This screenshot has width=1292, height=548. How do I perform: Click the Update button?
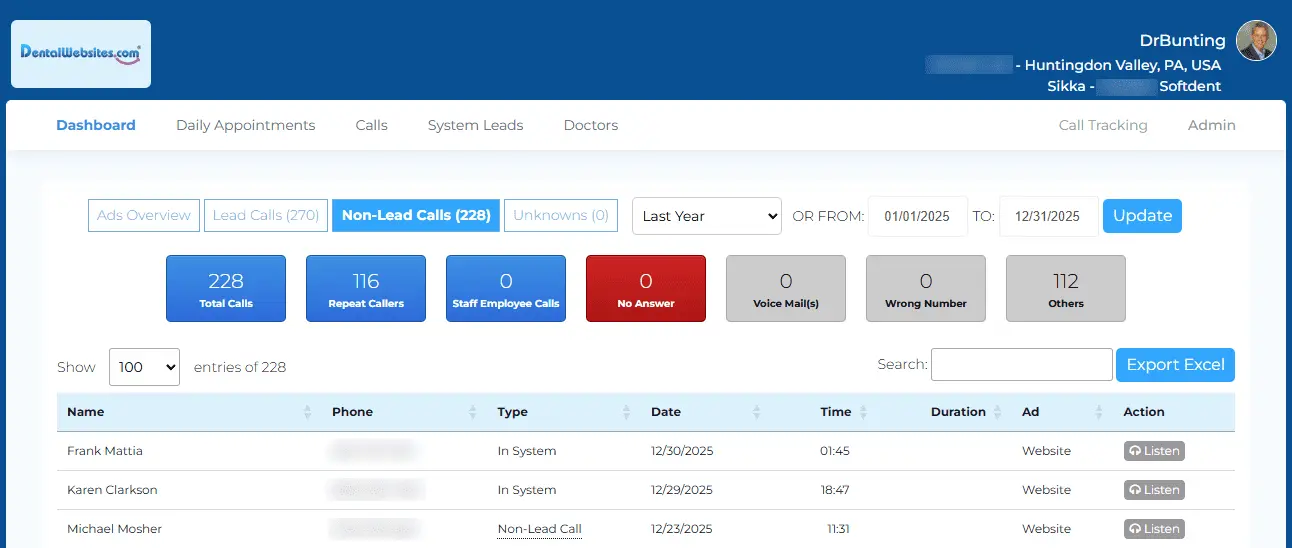(x=1142, y=216)
